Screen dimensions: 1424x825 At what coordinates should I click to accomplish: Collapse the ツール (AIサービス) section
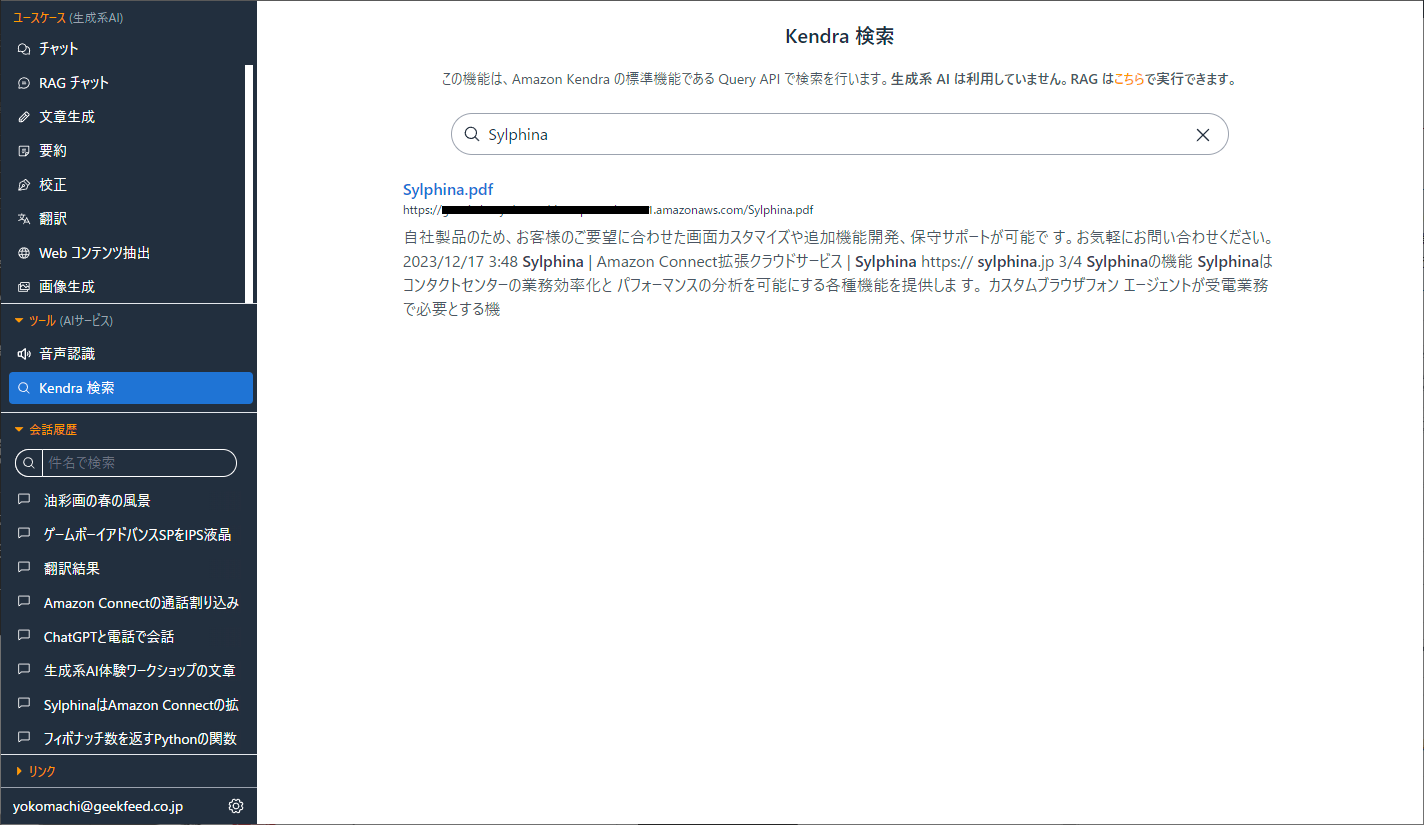click(64, 321)
